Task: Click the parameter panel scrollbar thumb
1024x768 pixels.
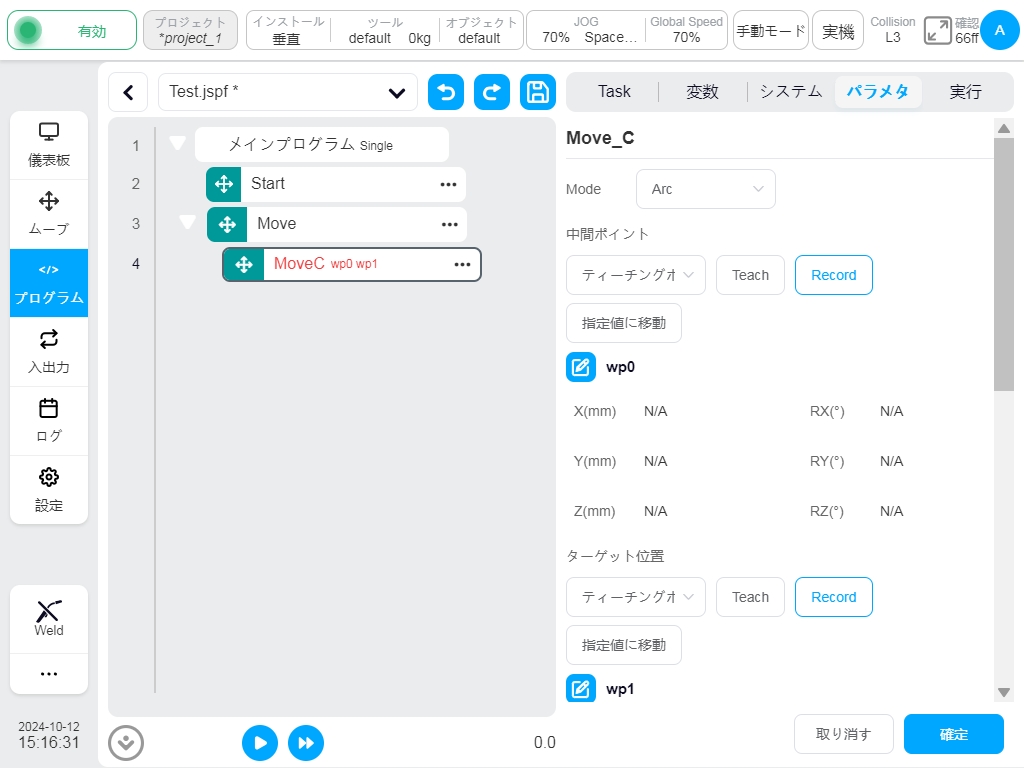Action: (1004, 264)
